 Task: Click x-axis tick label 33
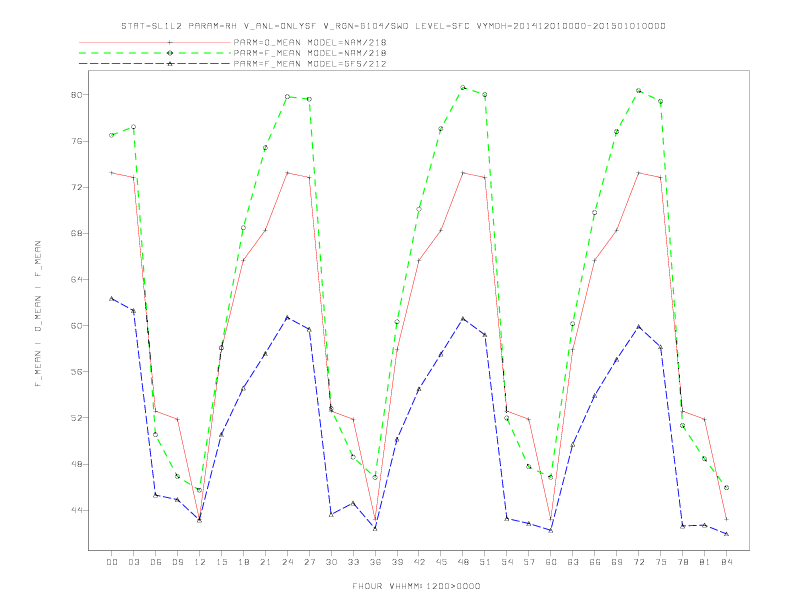(353, 562)
